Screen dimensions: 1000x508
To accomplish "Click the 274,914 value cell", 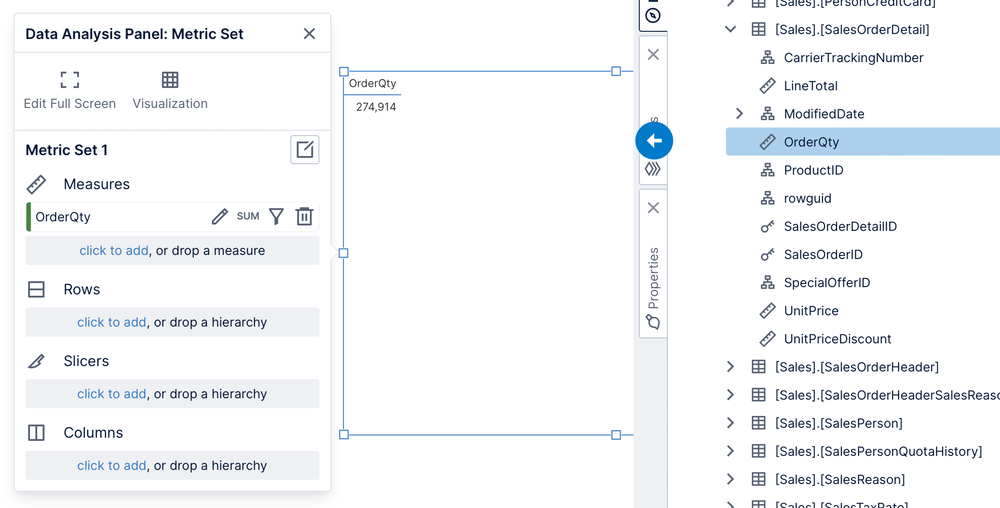I will click(376, 106).
